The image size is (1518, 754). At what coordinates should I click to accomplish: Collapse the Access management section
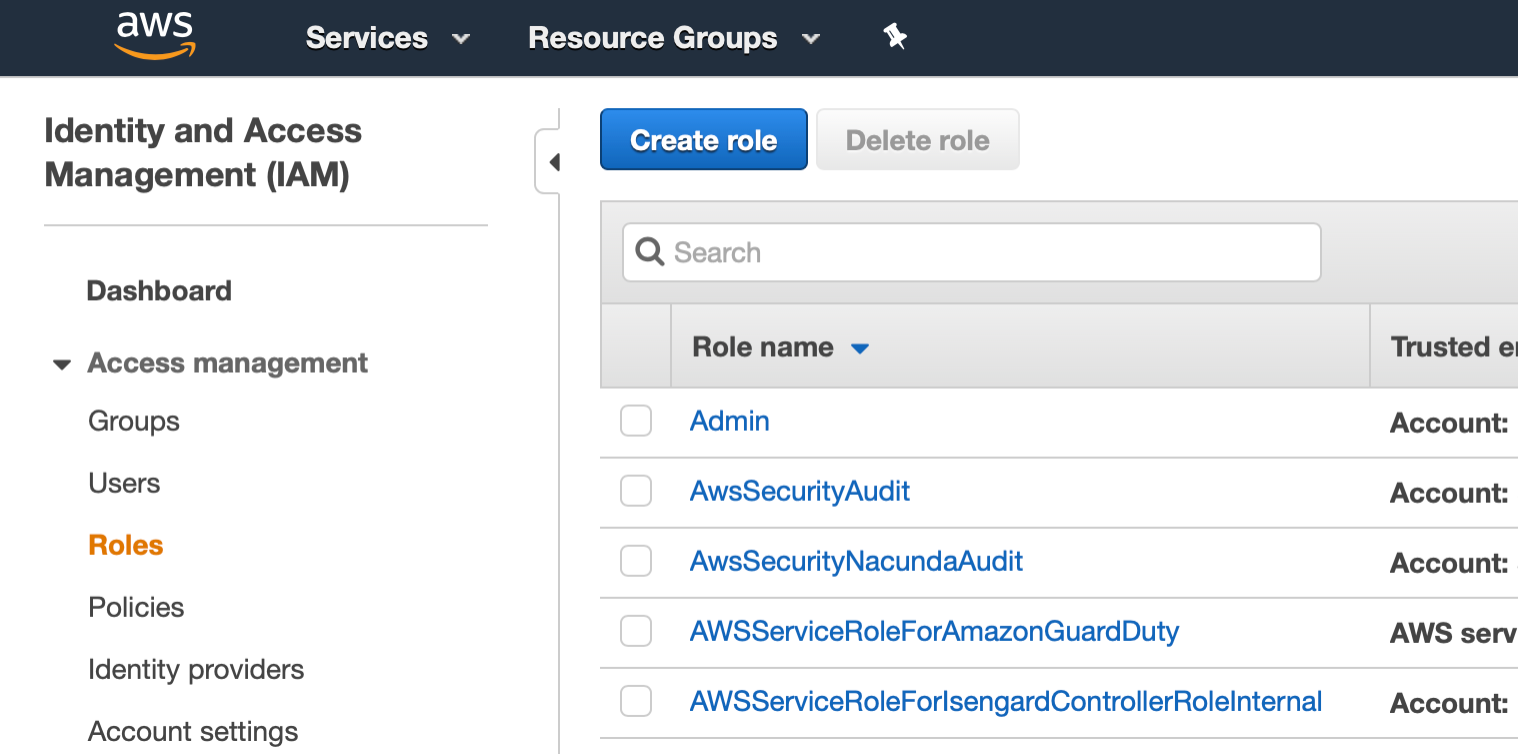(62, 364)
